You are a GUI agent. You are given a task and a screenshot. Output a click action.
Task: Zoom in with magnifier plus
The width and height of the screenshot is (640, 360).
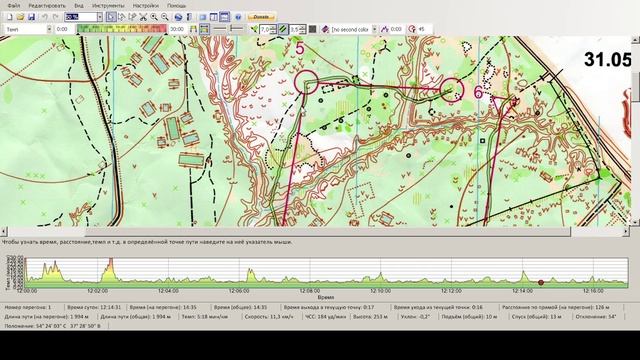point(154,17)
